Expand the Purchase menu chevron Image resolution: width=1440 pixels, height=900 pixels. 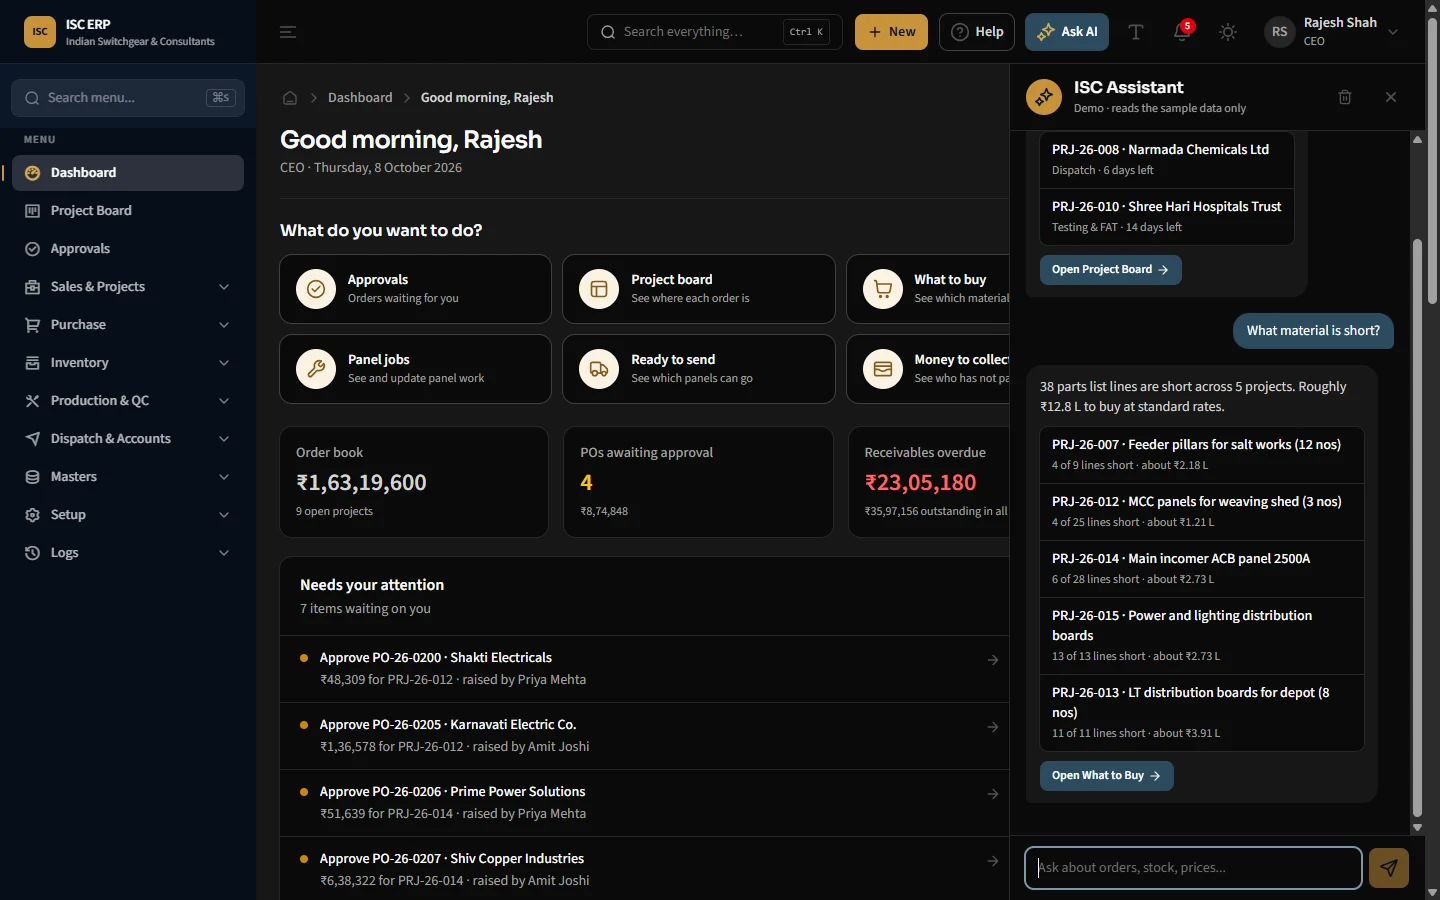pyautogui.click(x=224, y=325)
